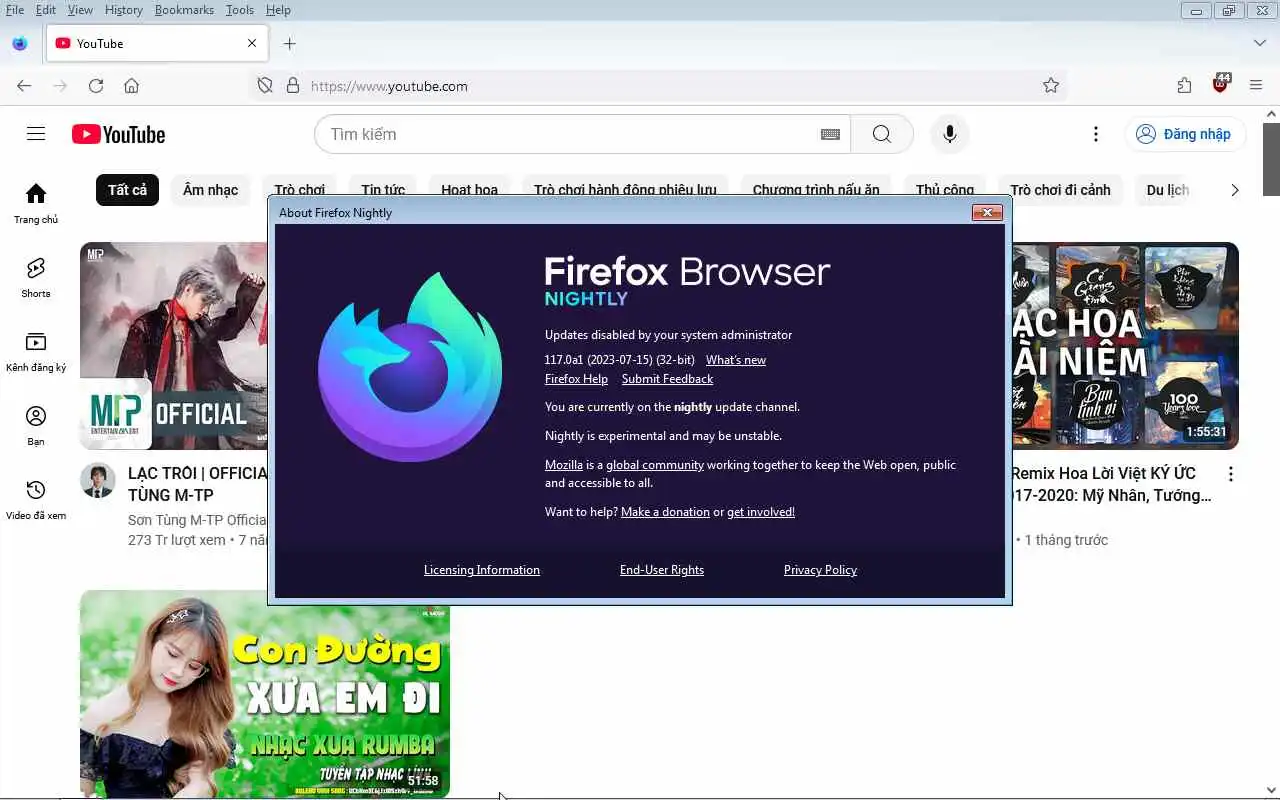Select the Tất cả filter chip
Viewport: 1280px width, 800px height.
click(x=127, y=190)
